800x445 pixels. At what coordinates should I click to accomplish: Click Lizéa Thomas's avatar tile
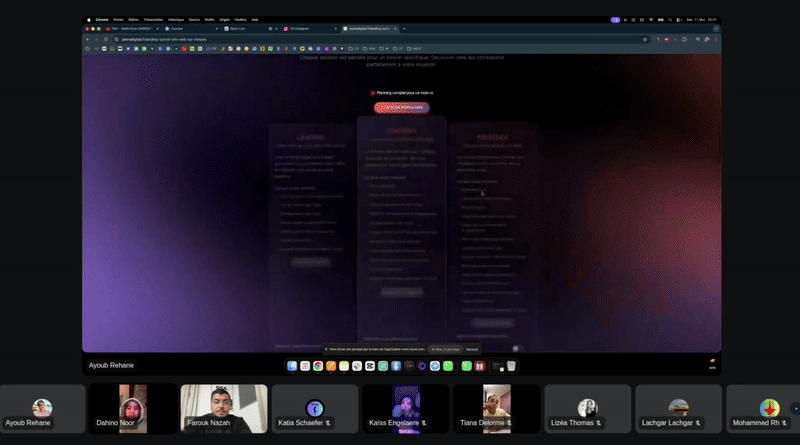pyautogui.click(x=587, y=408)
